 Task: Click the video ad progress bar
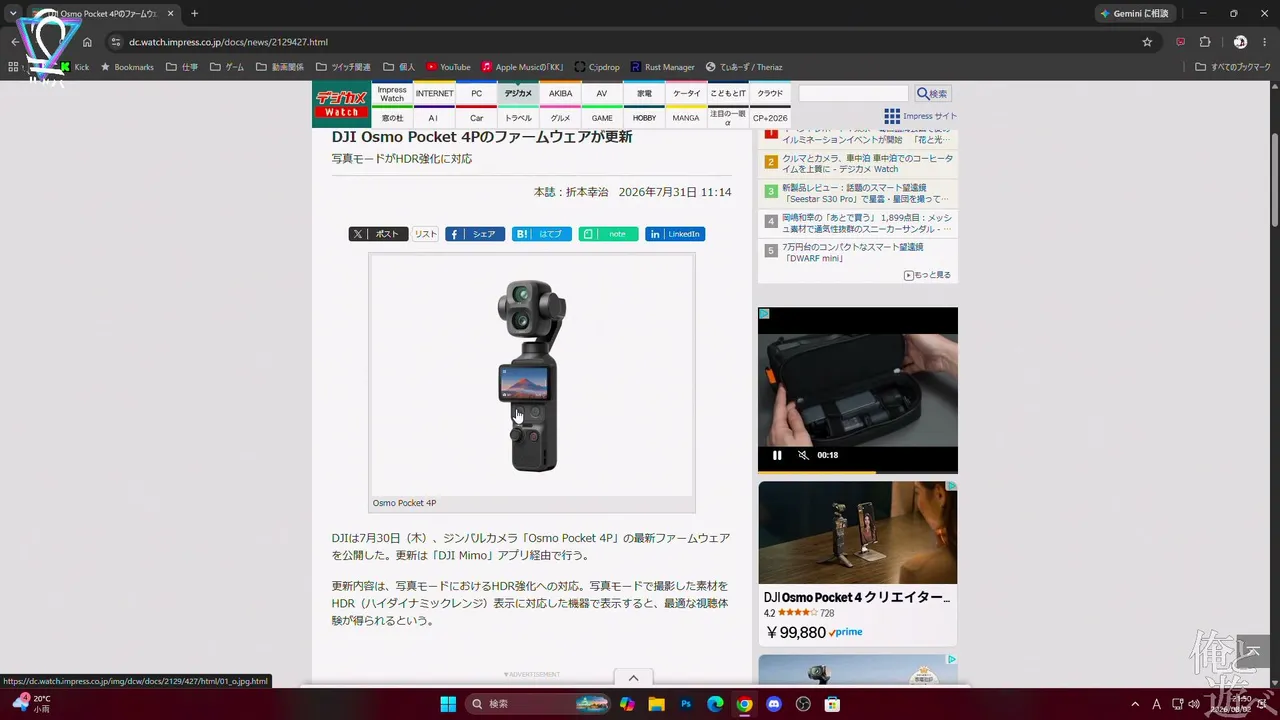point(858,472)
